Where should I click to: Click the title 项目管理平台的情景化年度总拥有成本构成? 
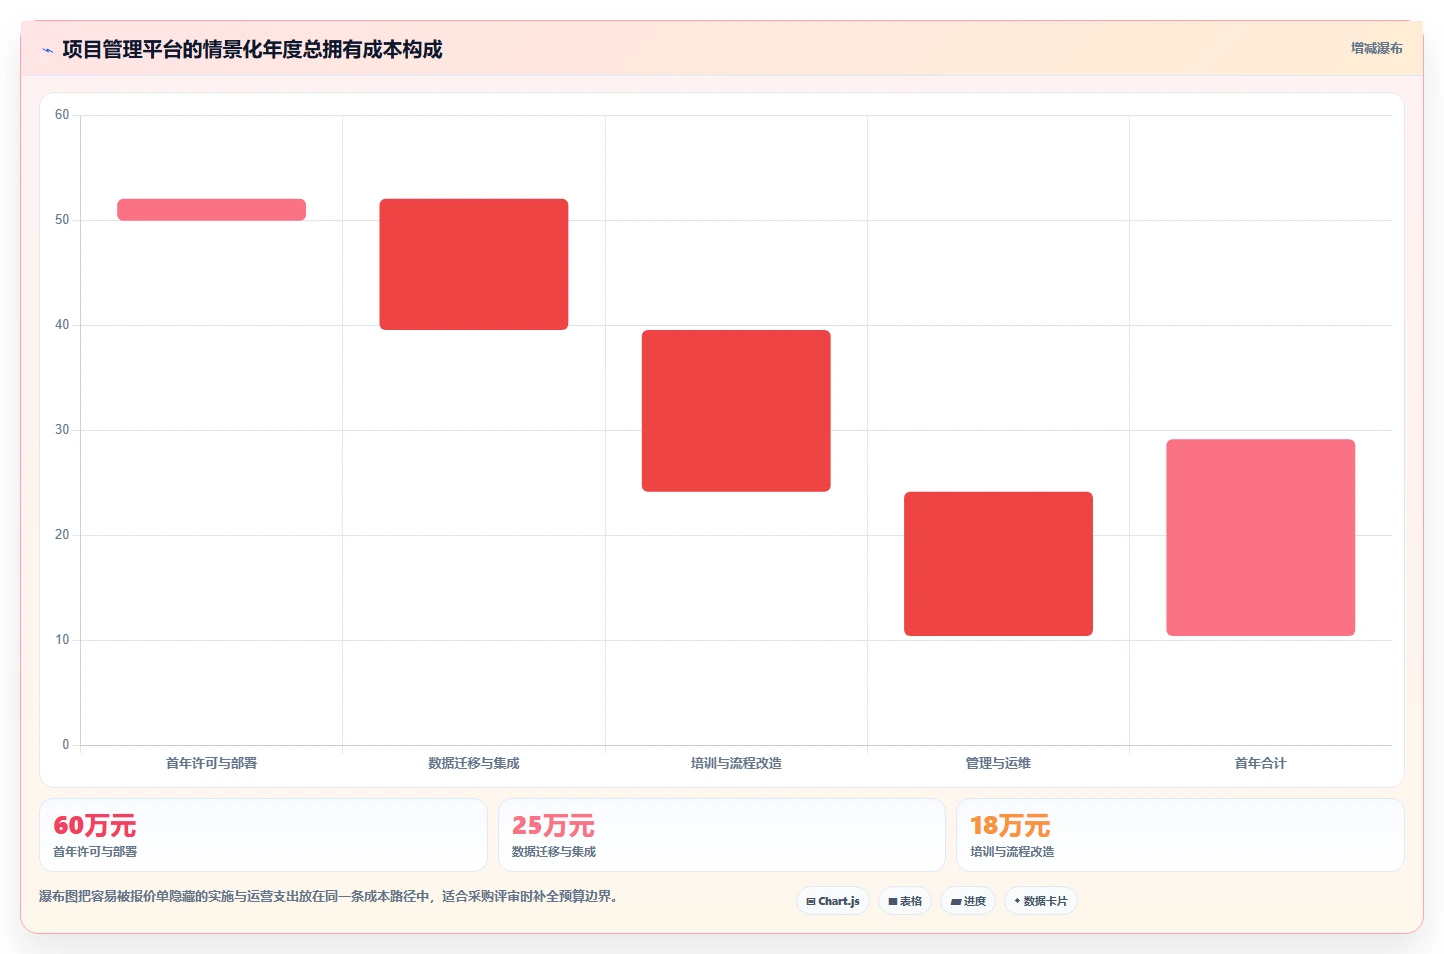[x=252, y=49]
